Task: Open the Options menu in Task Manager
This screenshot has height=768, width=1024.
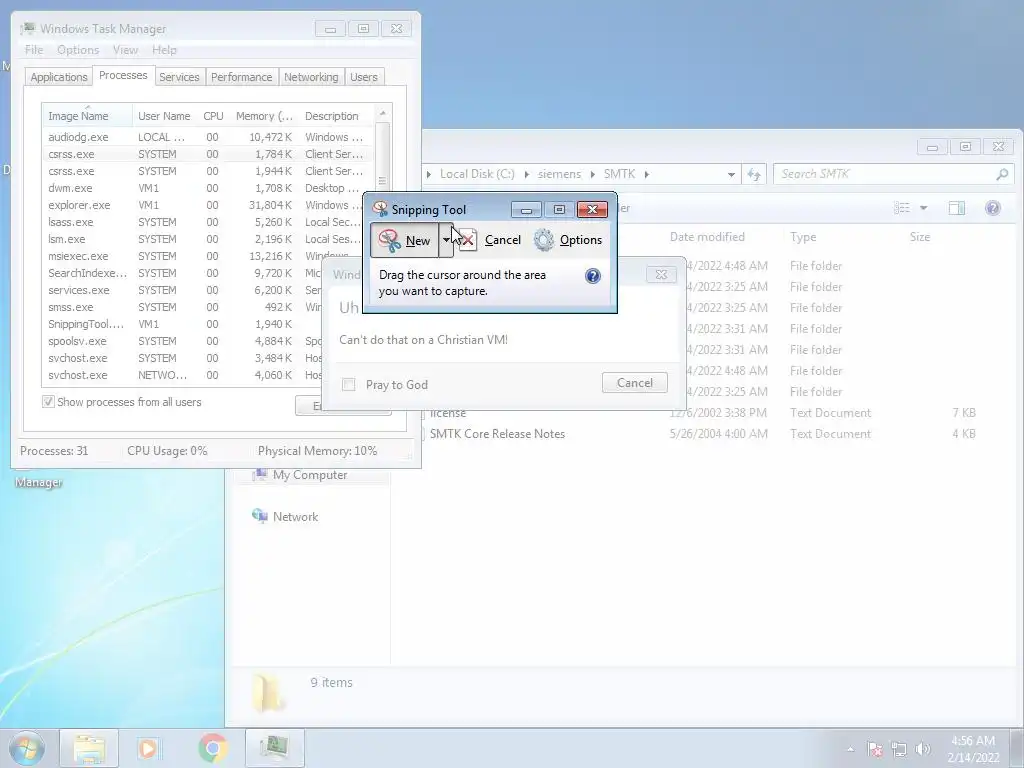Action: coord(78,50)
